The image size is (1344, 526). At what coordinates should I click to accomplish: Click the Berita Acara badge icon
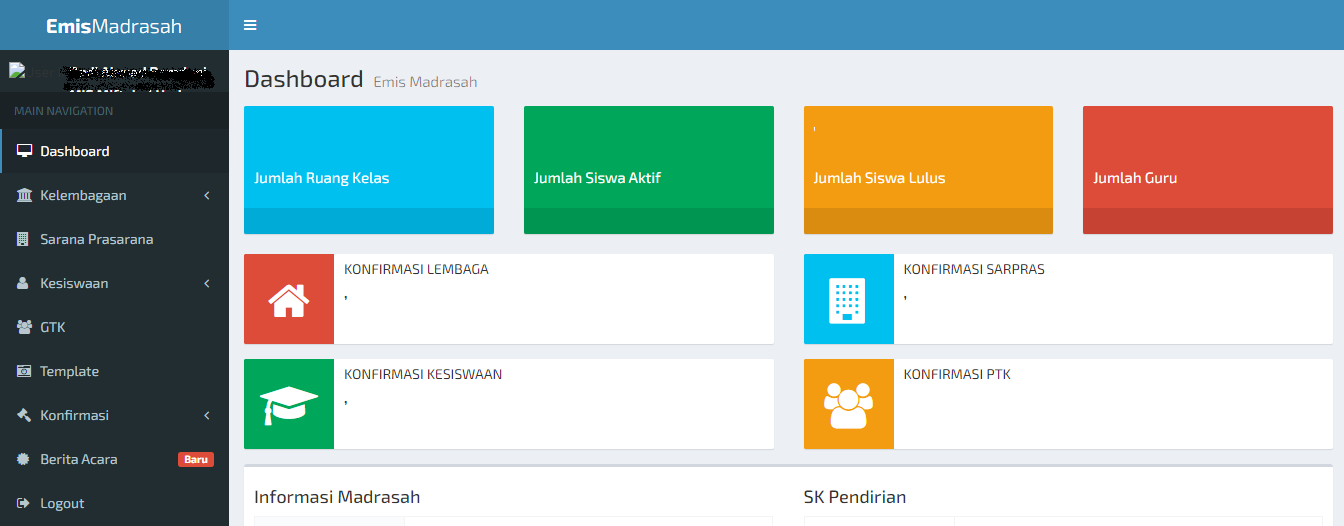[x=24, y=459]
